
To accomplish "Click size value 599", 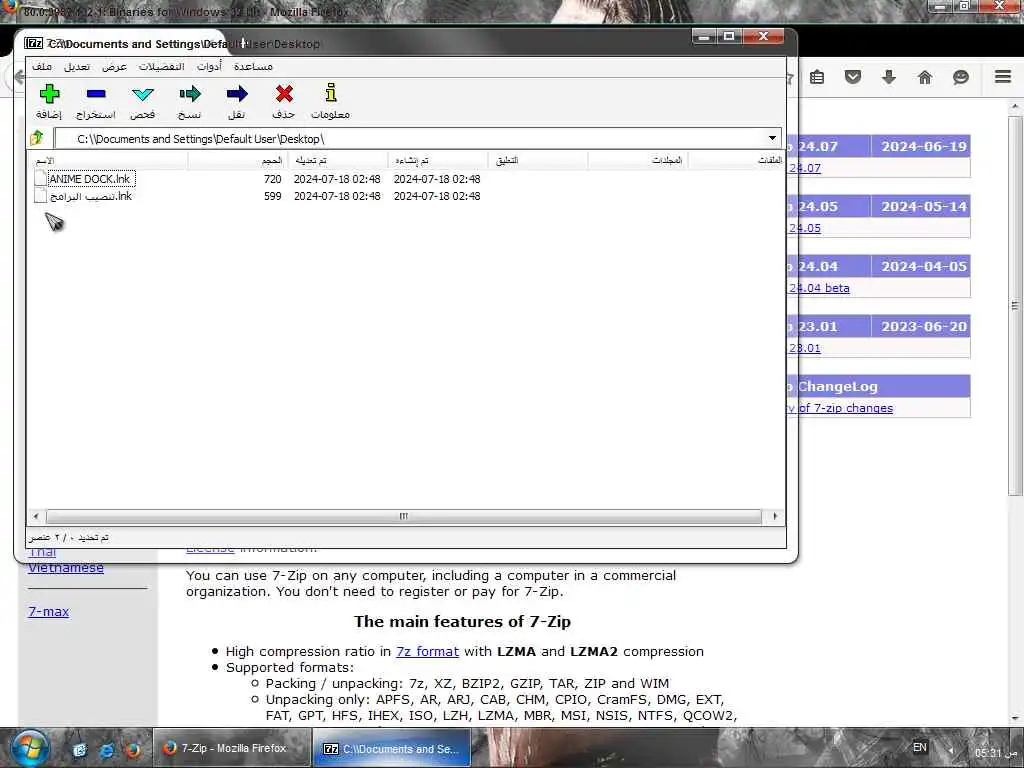I will tap(272, 196).
